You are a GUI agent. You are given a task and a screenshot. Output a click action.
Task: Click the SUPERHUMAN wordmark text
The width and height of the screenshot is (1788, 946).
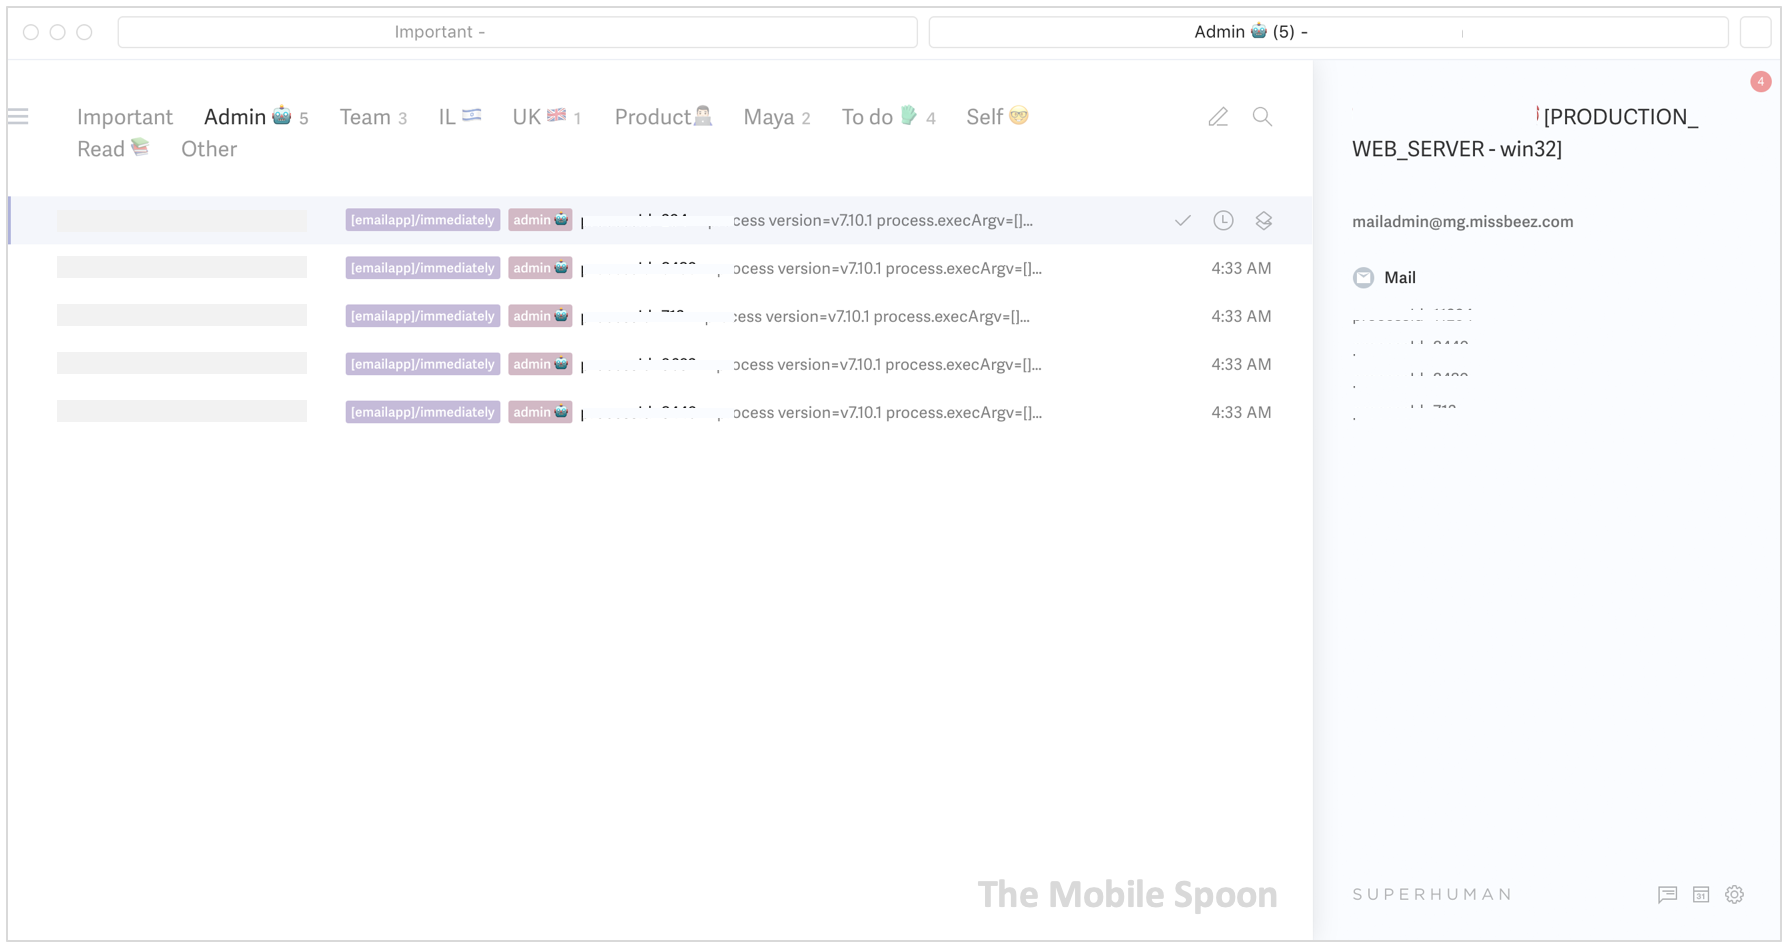pos(1432,895)
